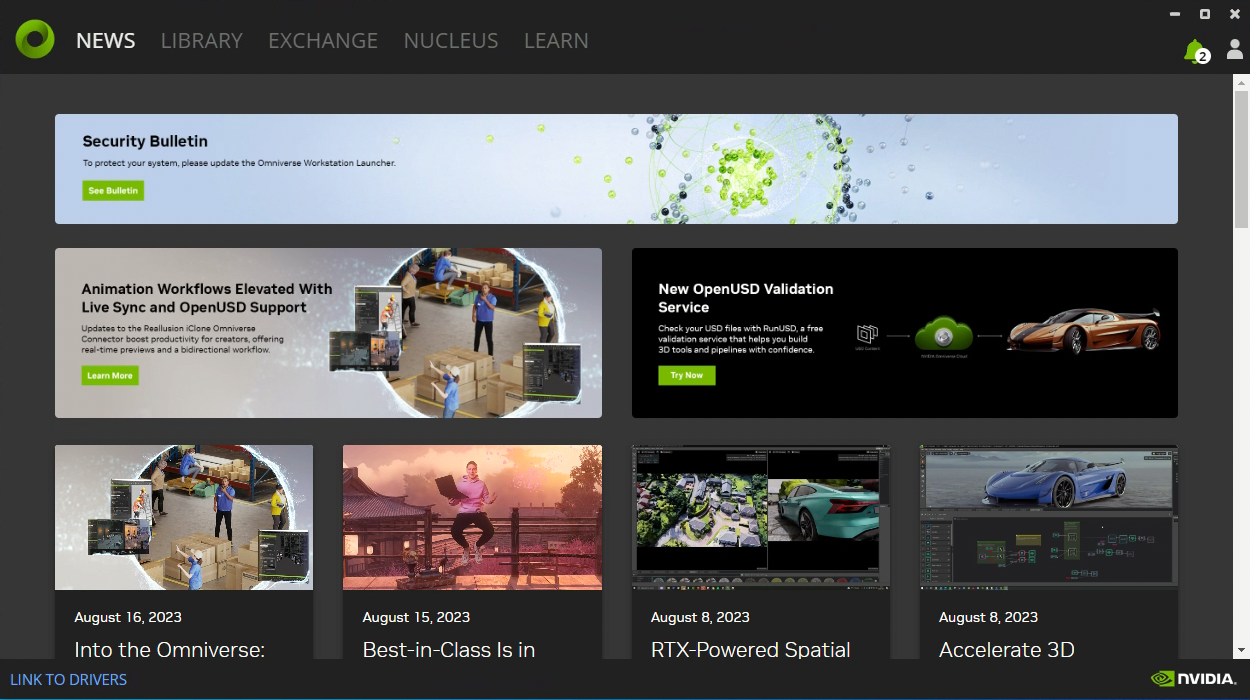Click the August 16, 2023 date text

pyautogui.click(x=128, y=617)
